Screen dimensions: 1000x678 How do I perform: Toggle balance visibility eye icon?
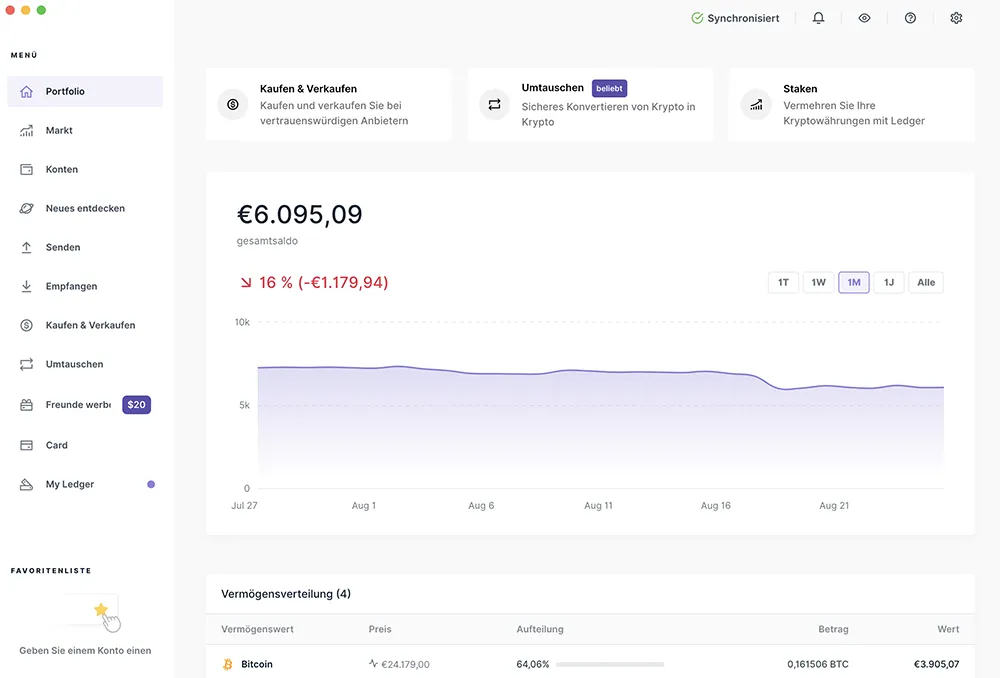point(864,18)
